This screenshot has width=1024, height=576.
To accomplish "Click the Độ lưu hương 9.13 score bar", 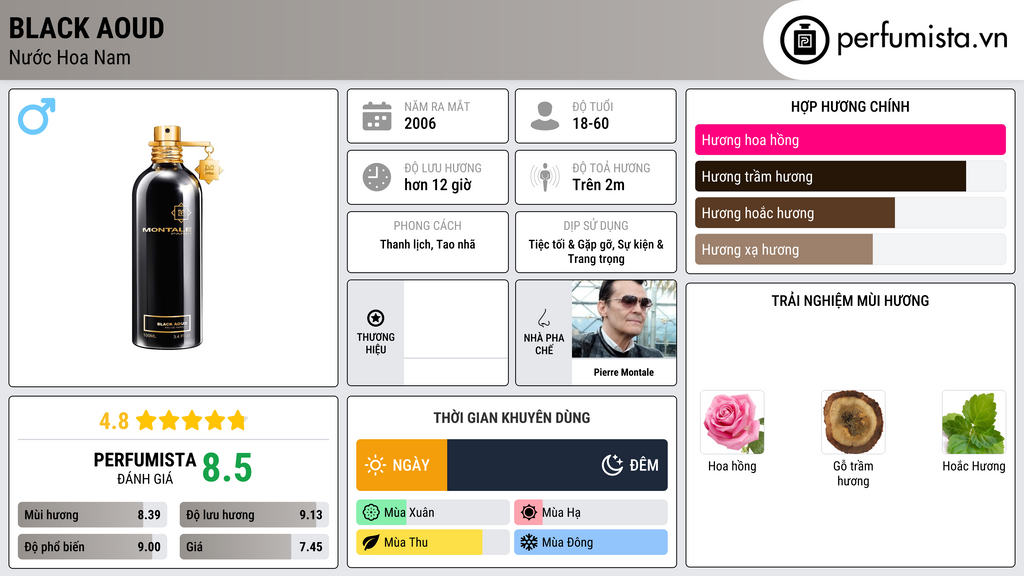I will (254, 515).
